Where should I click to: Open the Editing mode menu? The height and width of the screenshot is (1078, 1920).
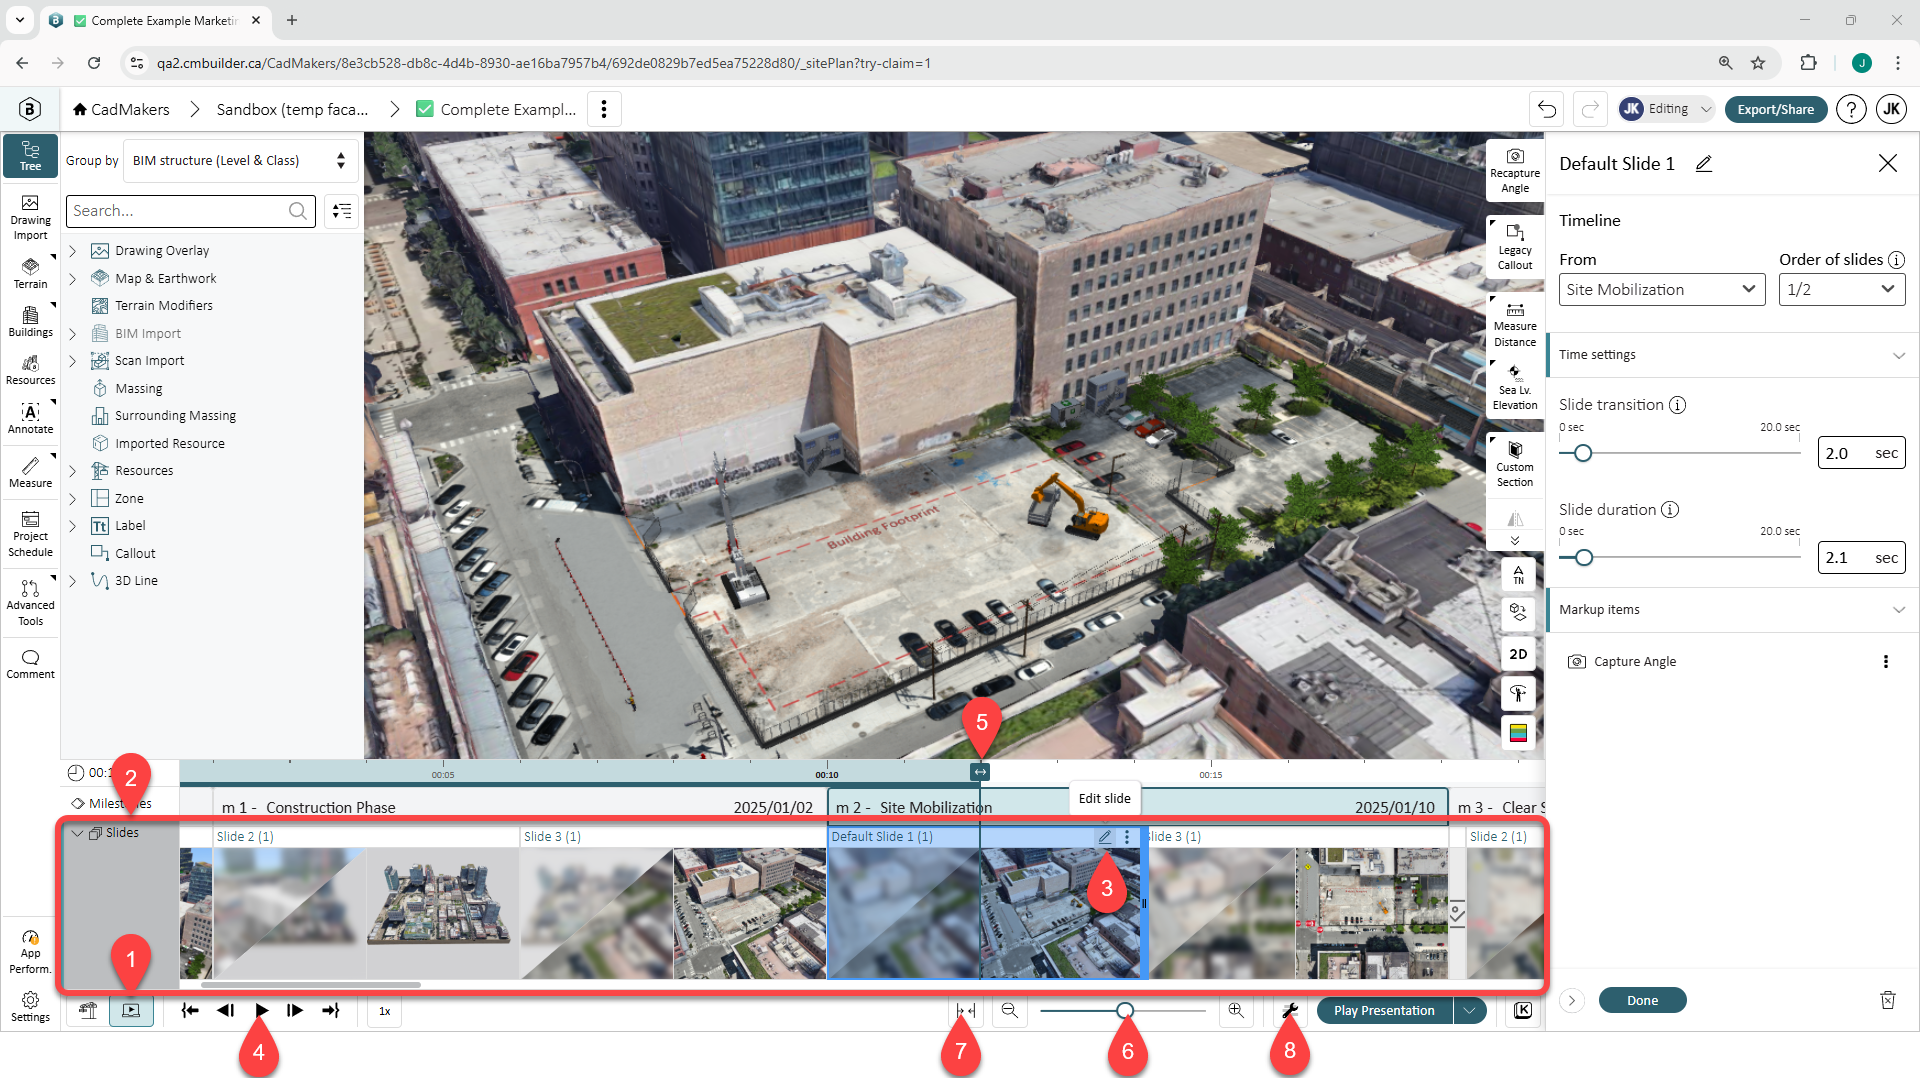click(1667, 109)
